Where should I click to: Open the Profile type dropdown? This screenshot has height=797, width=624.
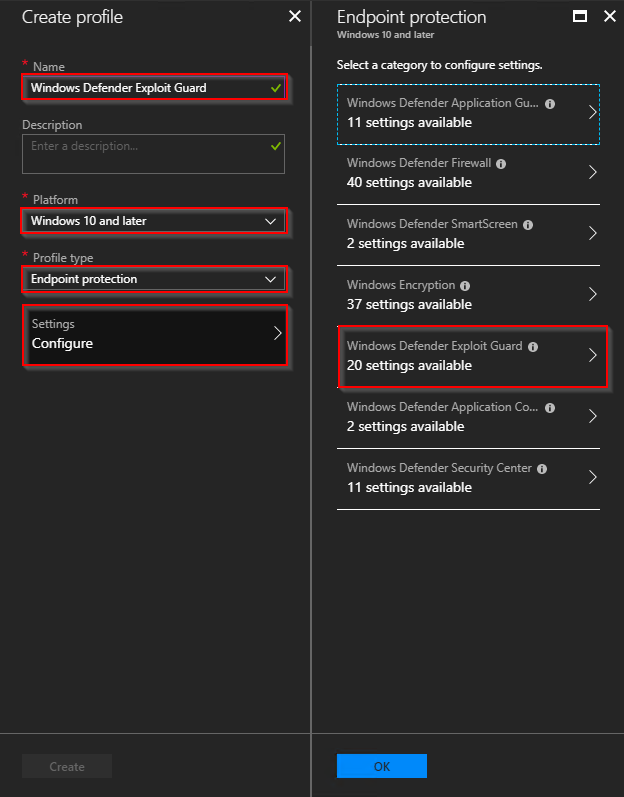click(x=153, y=279)
